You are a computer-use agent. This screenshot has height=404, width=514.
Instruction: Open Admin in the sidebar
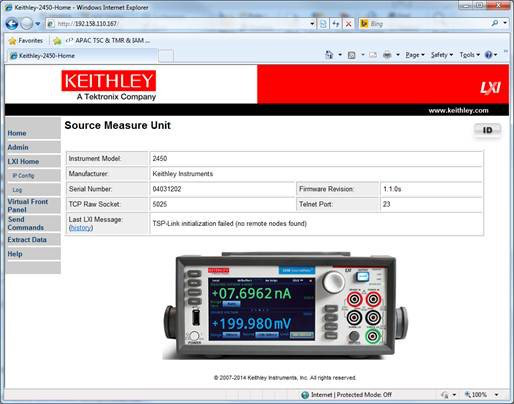click(x=18, y=147)
